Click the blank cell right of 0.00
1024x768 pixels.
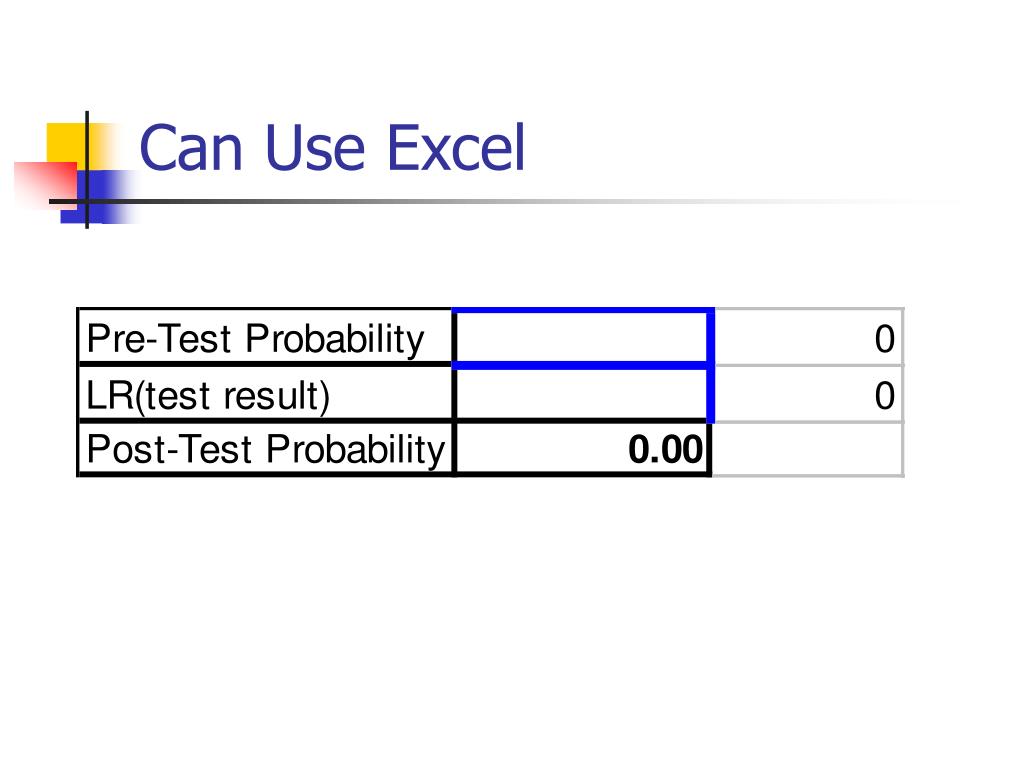point(808,450)
